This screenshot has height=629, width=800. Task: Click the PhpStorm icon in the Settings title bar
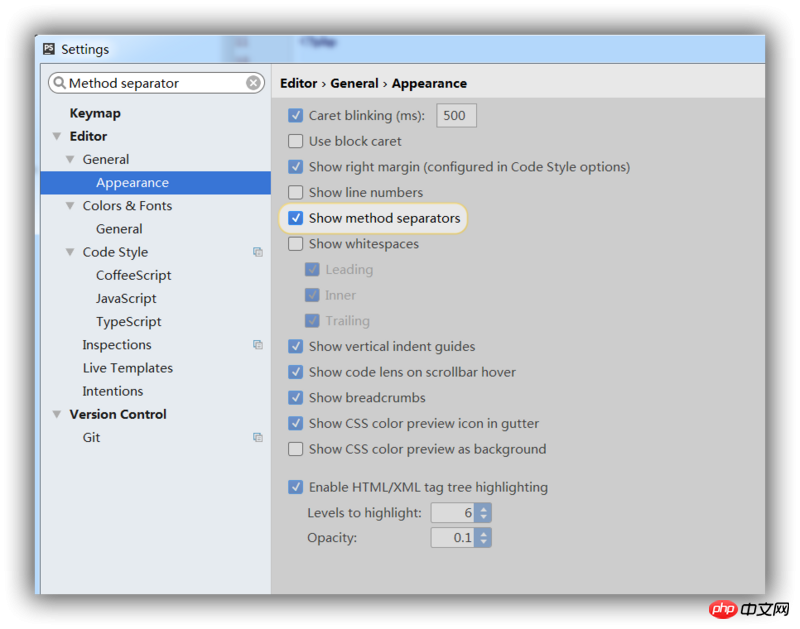[49, 49]
